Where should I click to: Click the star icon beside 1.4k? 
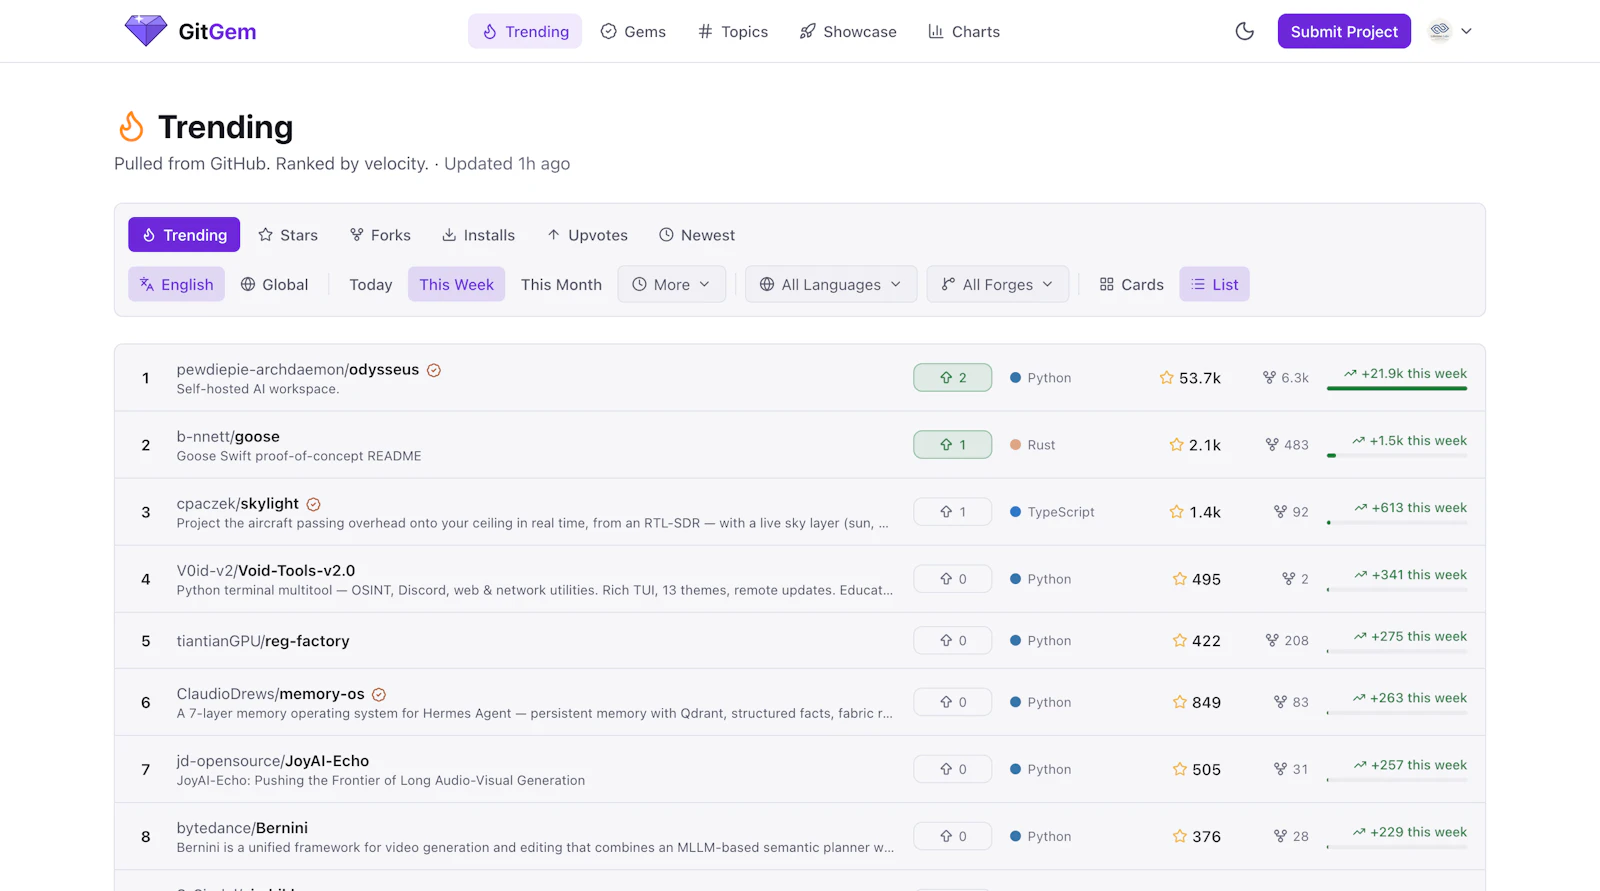(1176, 511)
